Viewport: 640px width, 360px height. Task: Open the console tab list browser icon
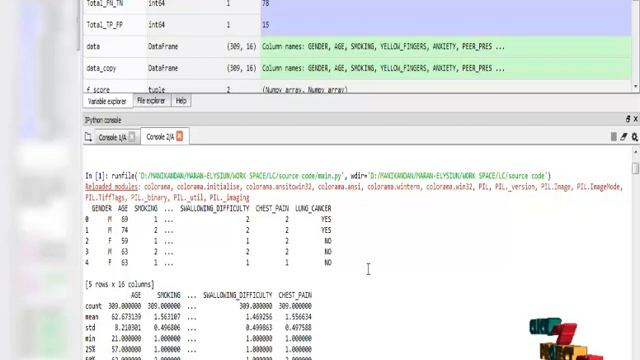(88, 137)
